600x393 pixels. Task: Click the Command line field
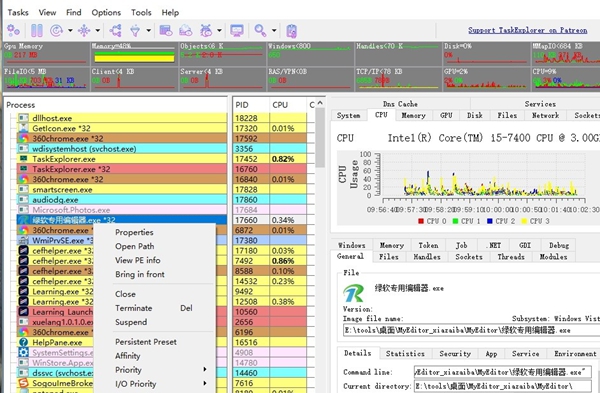coord(502,372)
